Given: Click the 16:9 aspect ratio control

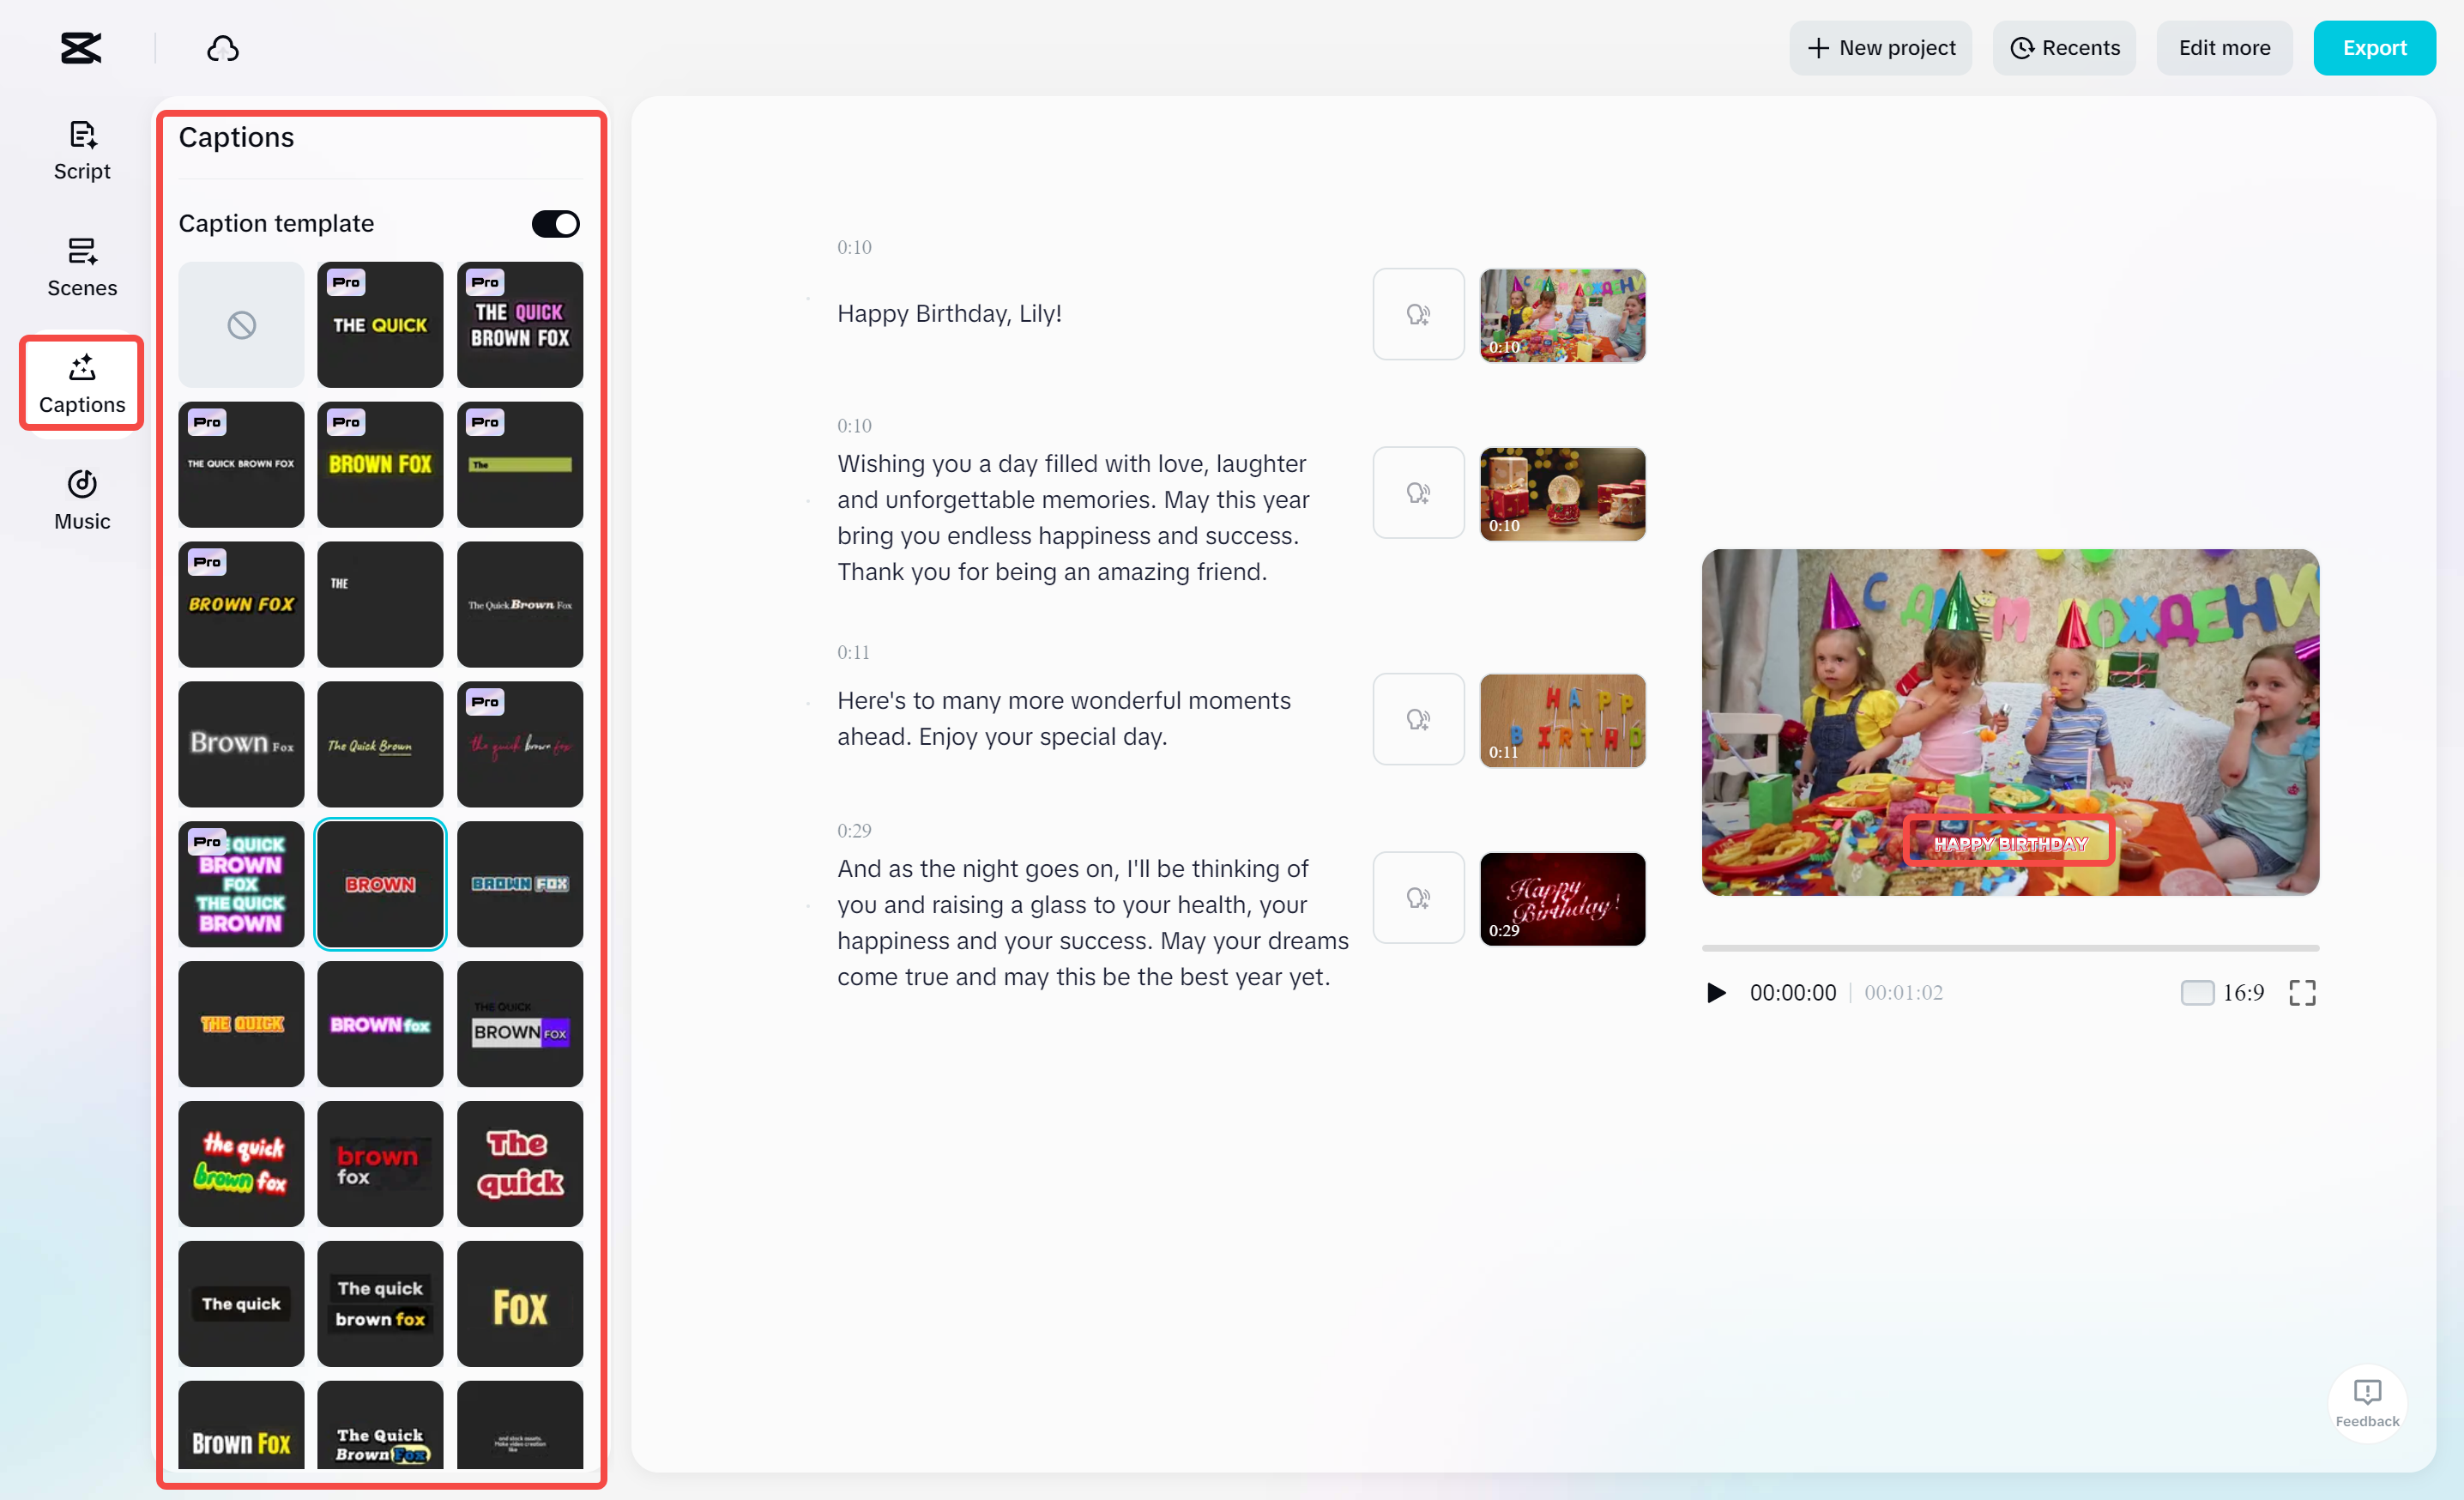Looking at the screenshot, I should 2222,992.
